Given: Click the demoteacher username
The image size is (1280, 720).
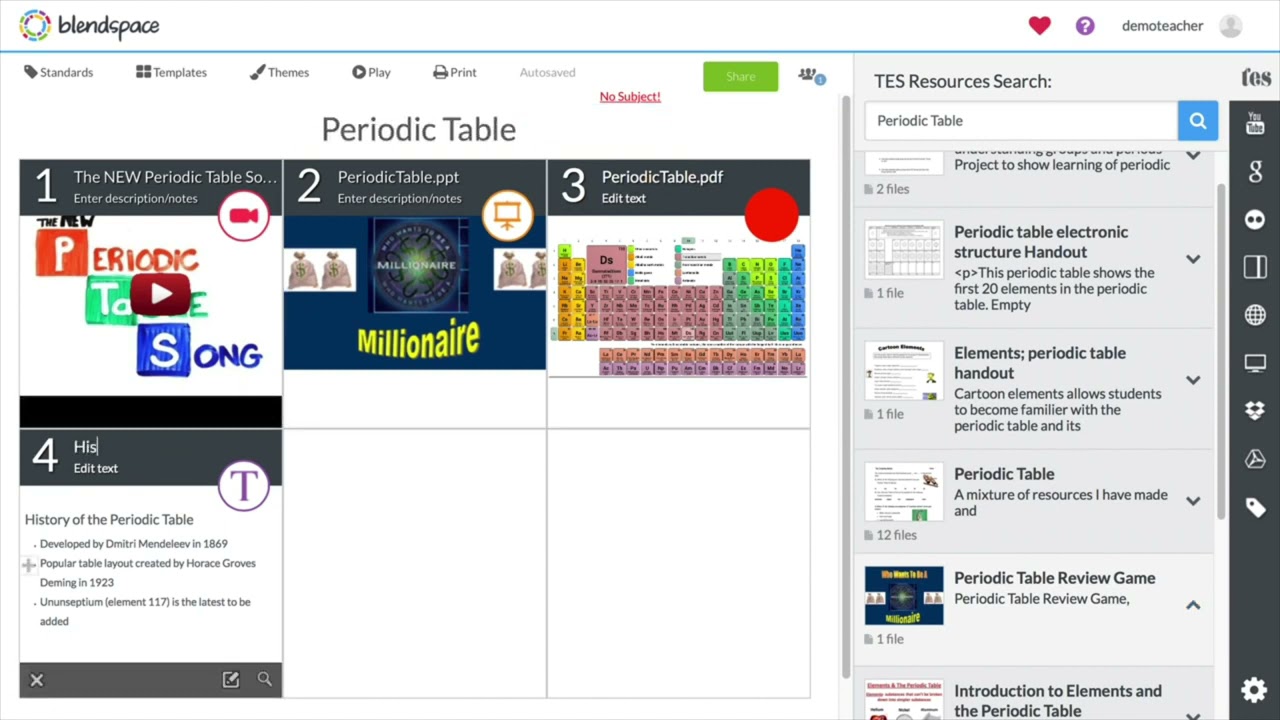Looking at the screenshot, I should click(1162, 26).
